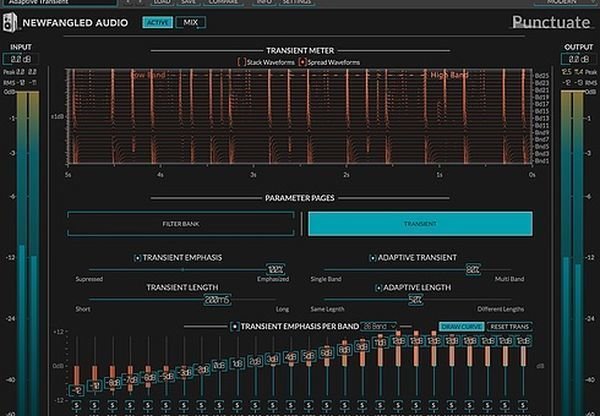Toggle the Adaptive Transient enable button
This screenshot has height=416, width=600.
[x=373, y=258]
